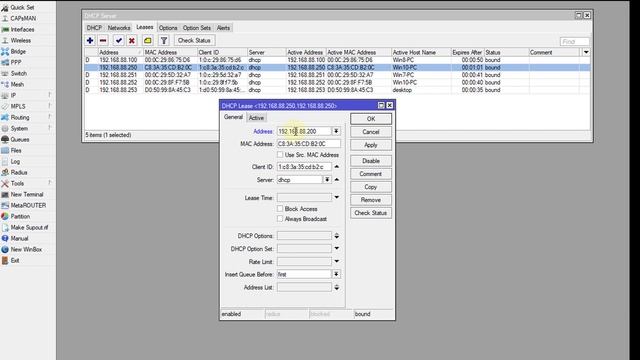Image resolution: width=640 pixels, height=360 pixels.
Task: Open Bridge menu
Action: point(18,51)
